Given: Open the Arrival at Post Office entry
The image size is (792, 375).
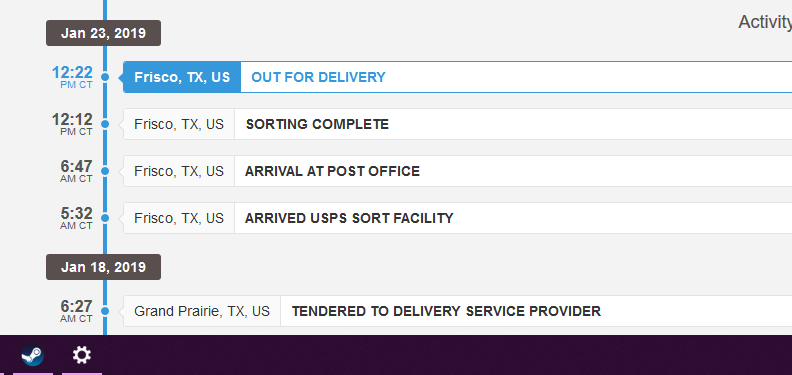Looking at the screenshot, I should (457, 171).
